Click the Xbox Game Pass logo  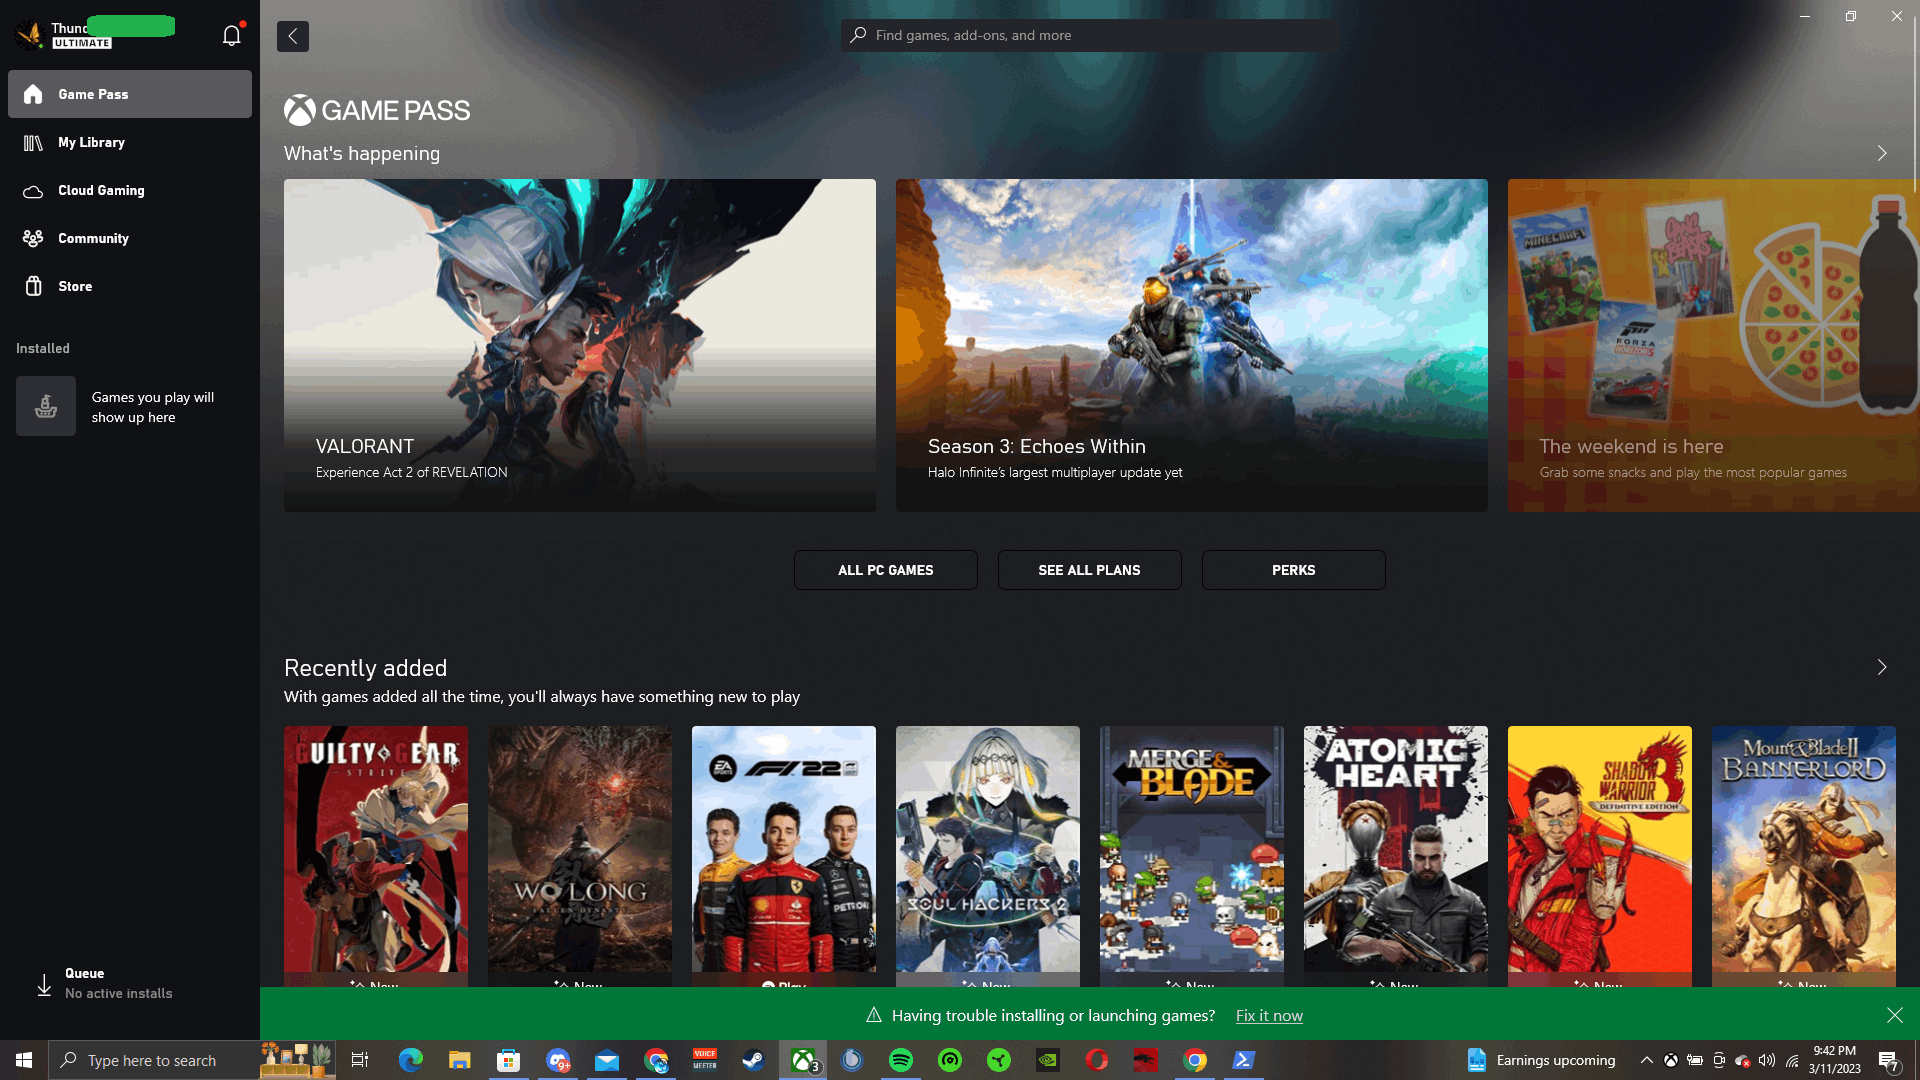coord(377,110)
